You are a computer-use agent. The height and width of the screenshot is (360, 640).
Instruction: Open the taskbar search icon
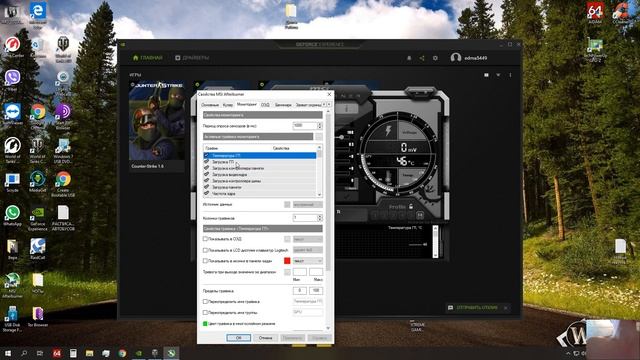point(24,353)
